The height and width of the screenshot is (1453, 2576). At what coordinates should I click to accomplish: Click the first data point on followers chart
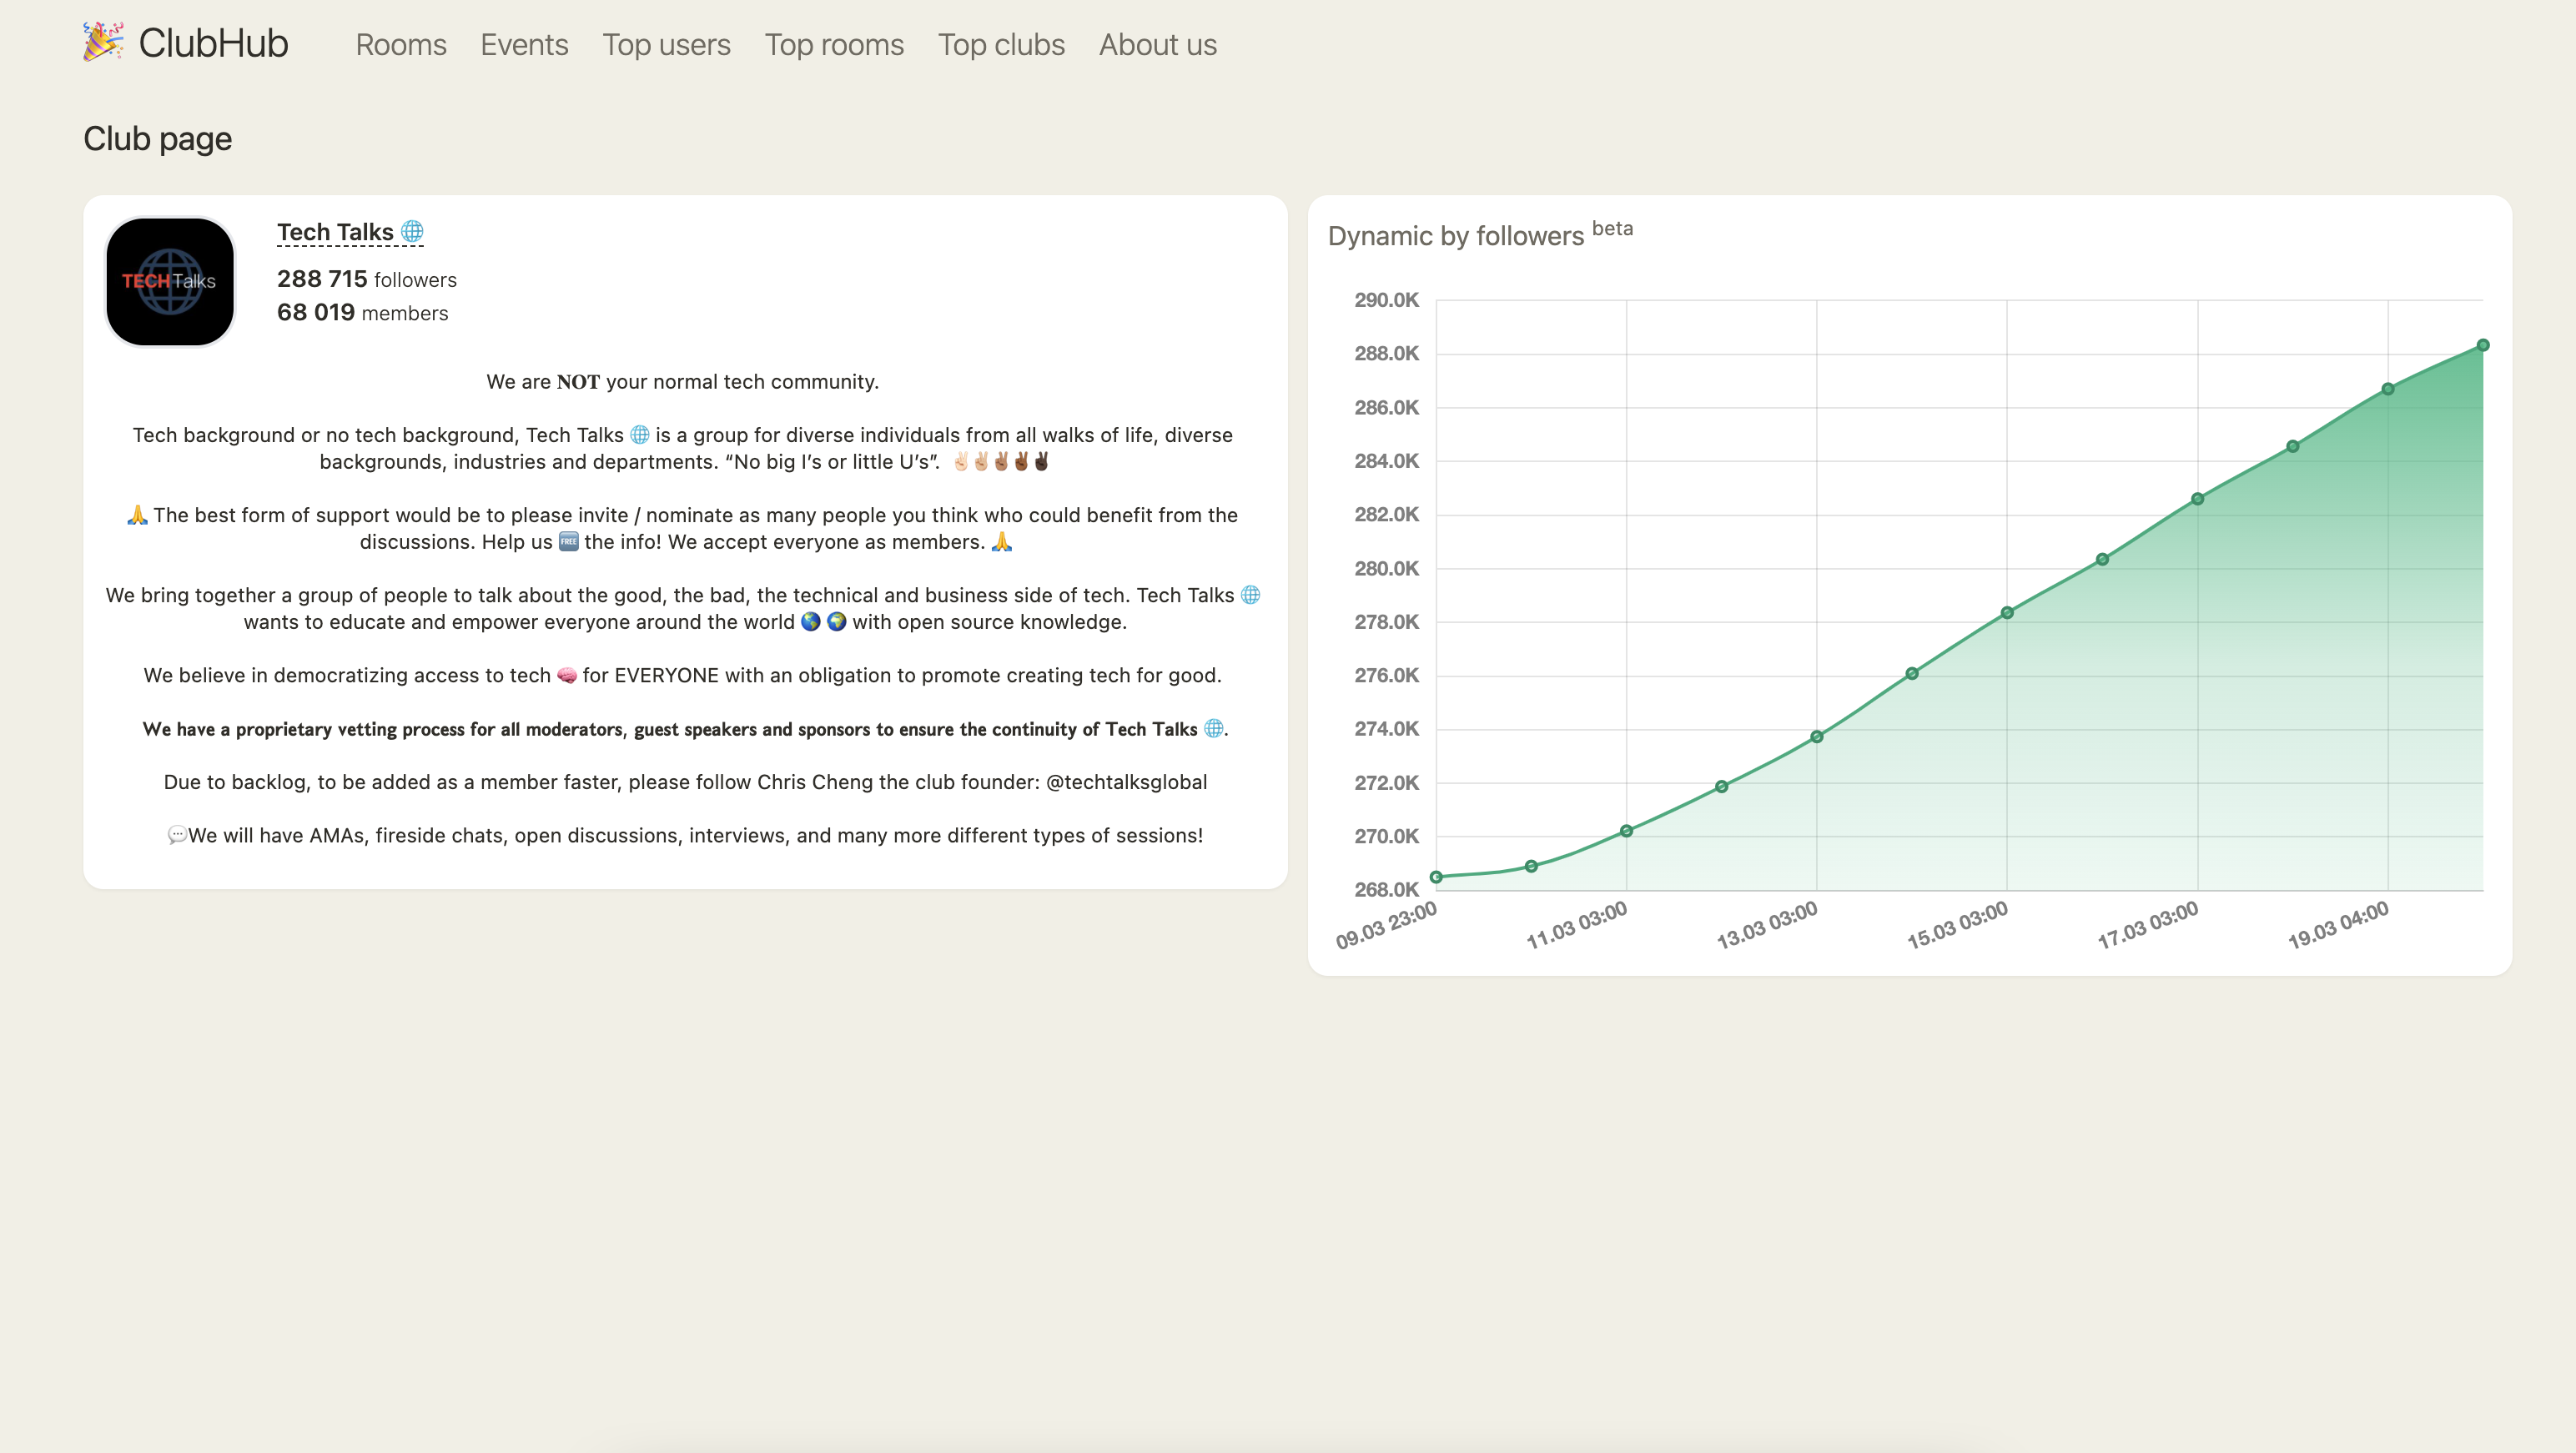[x=1436, y=877]
